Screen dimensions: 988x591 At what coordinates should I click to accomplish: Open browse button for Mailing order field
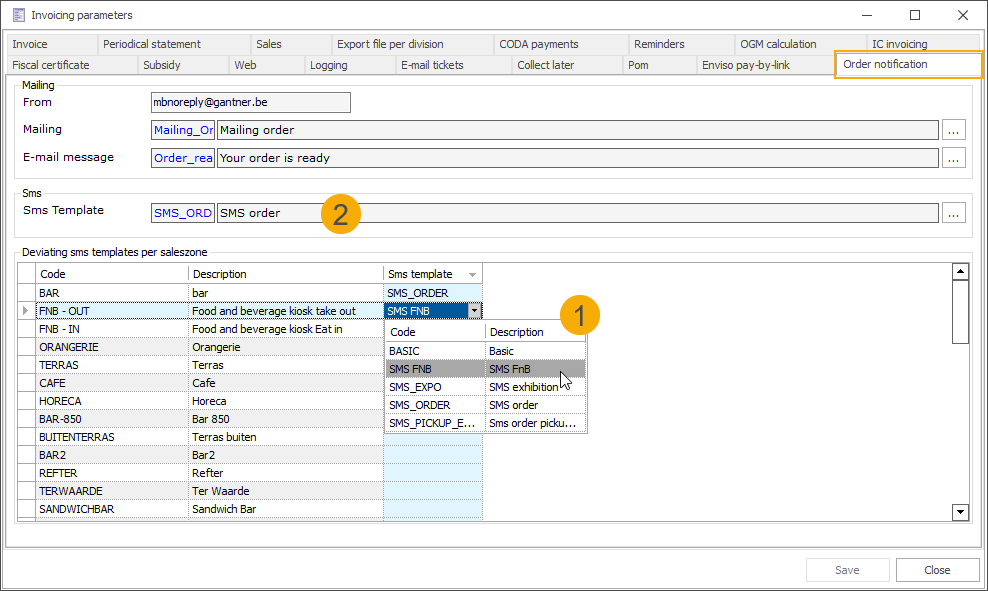(x=954, y=130)
